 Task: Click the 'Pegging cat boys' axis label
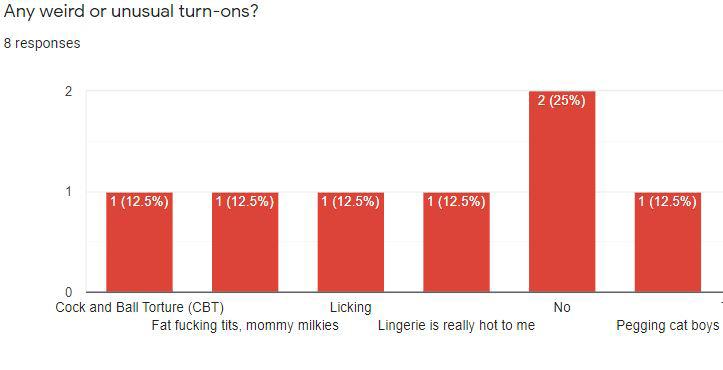[668, 325]
